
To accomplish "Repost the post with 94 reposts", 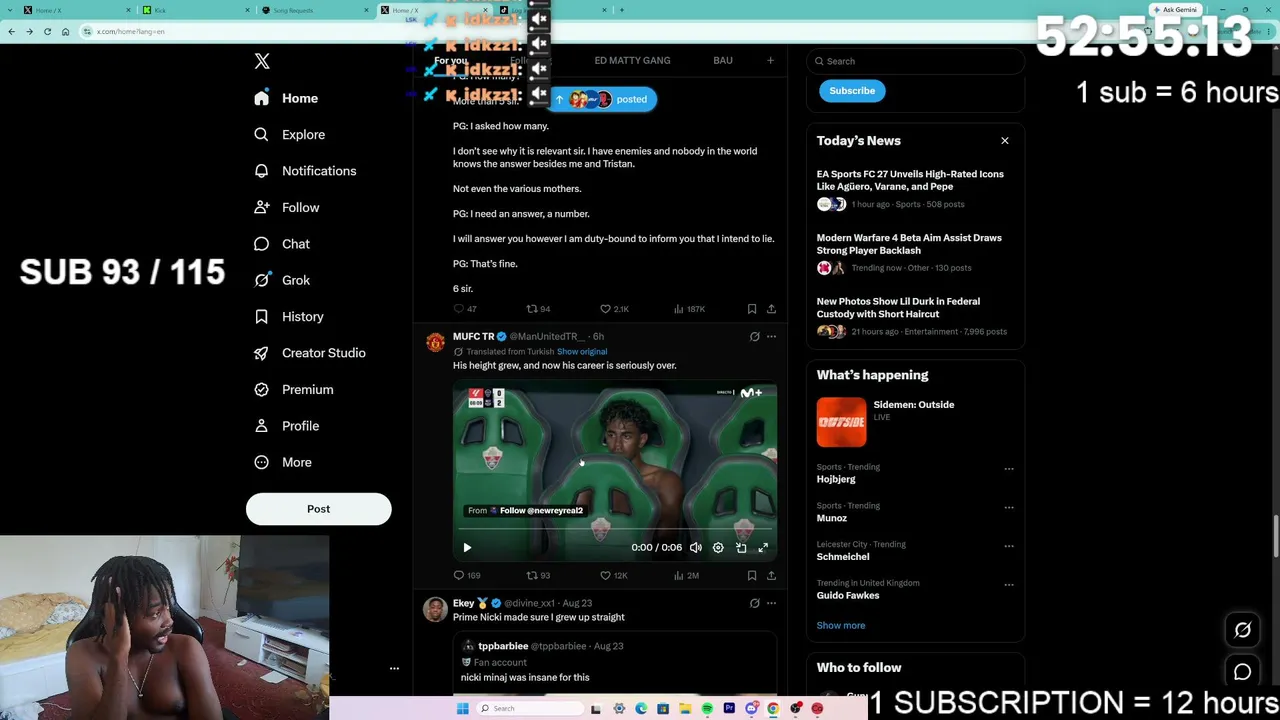I will point(539,309).
